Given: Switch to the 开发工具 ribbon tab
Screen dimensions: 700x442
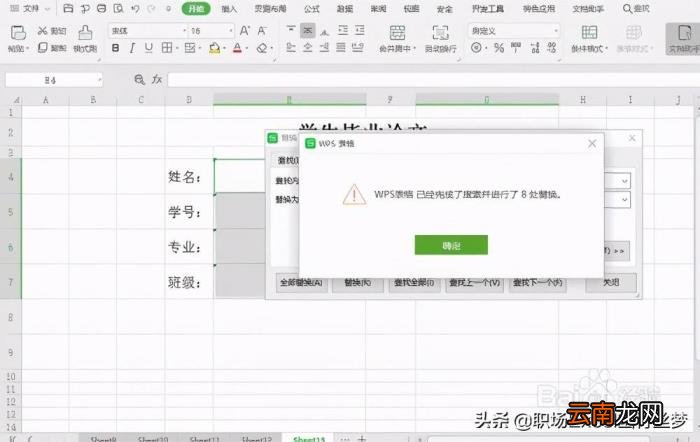Looking at the screenshot, I should tap(488, 8).
